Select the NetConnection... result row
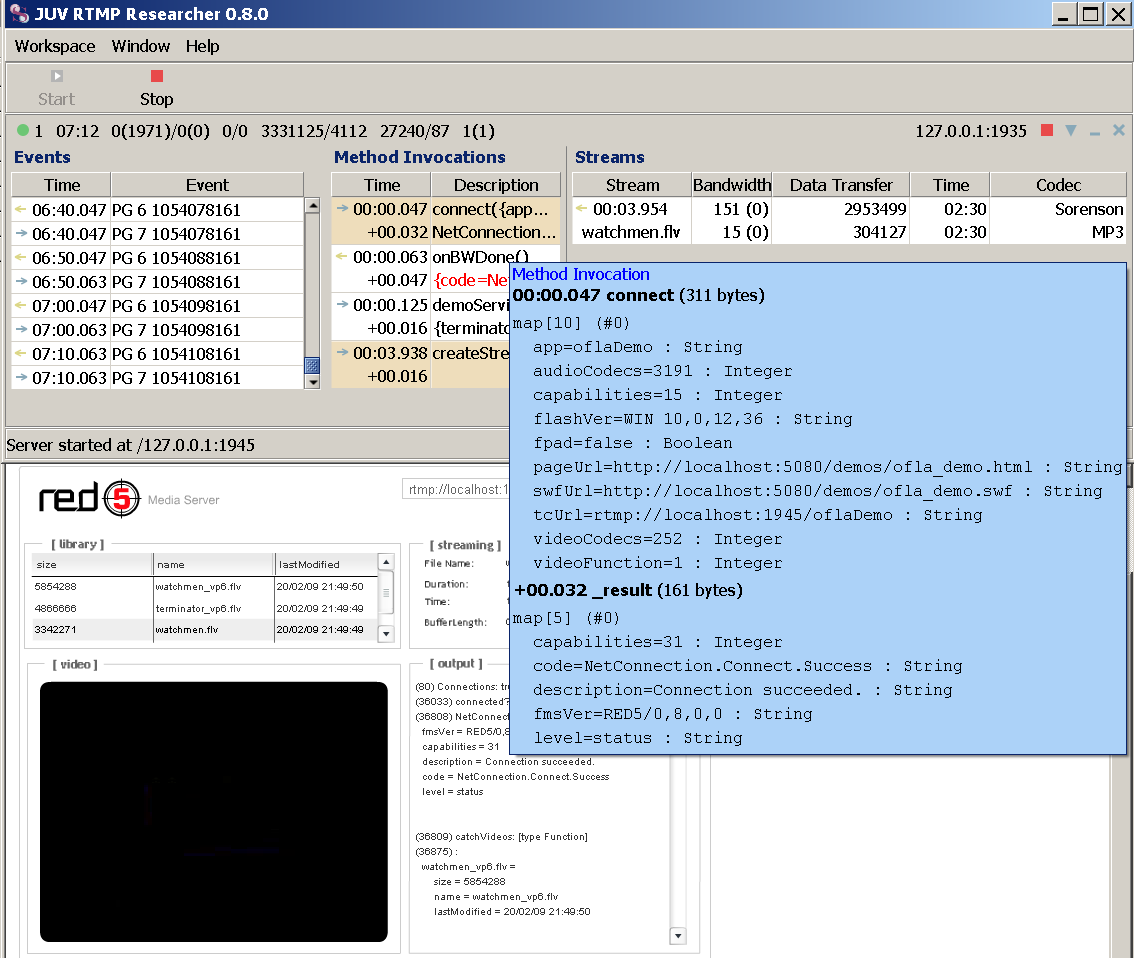This screenshot has width=1134, height=958. coord(446,233)
